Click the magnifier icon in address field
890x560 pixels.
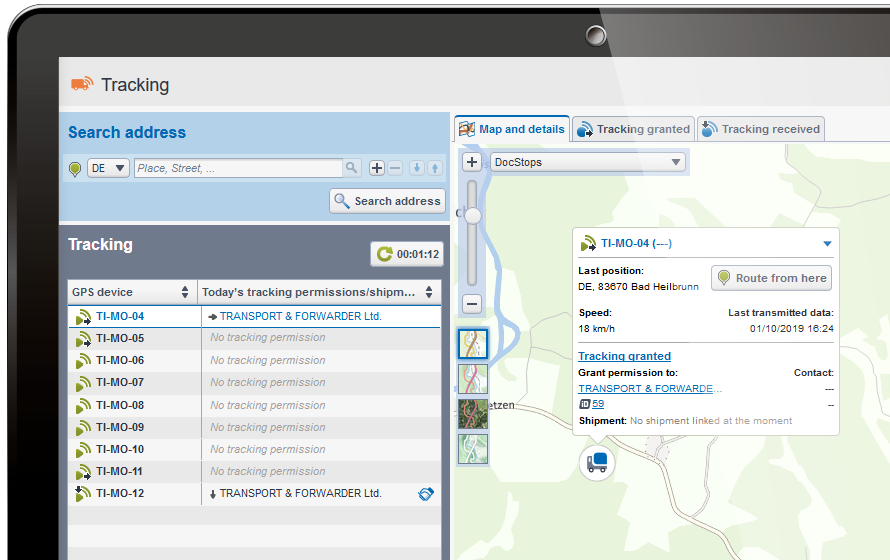tap(352, 168)
